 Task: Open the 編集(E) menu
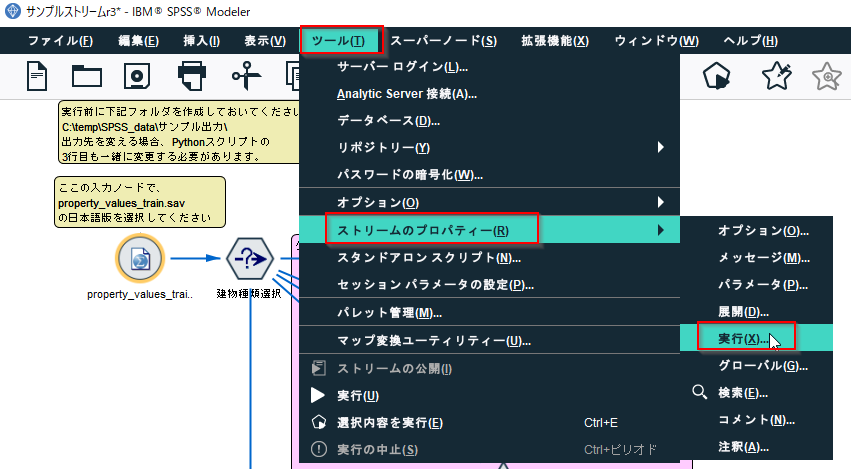[138, 41]
